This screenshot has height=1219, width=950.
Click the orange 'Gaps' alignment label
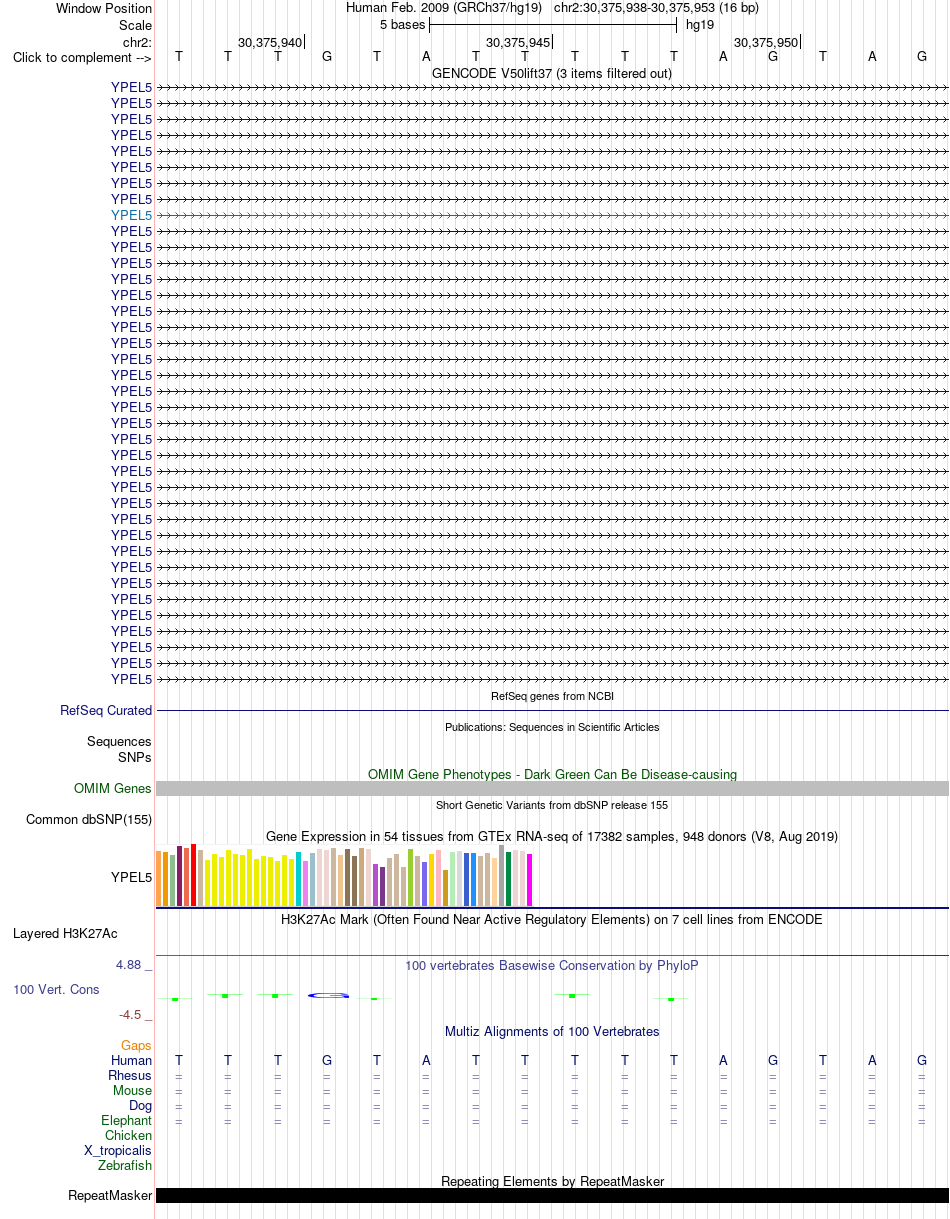tap(137, 1046)
